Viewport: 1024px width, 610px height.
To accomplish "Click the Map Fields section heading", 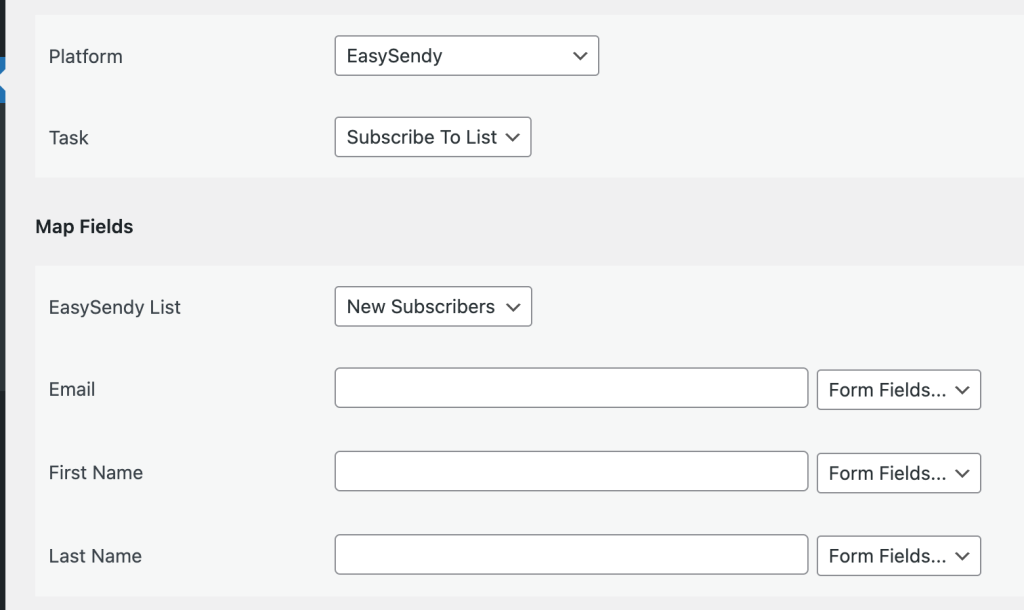I will 84,226.
